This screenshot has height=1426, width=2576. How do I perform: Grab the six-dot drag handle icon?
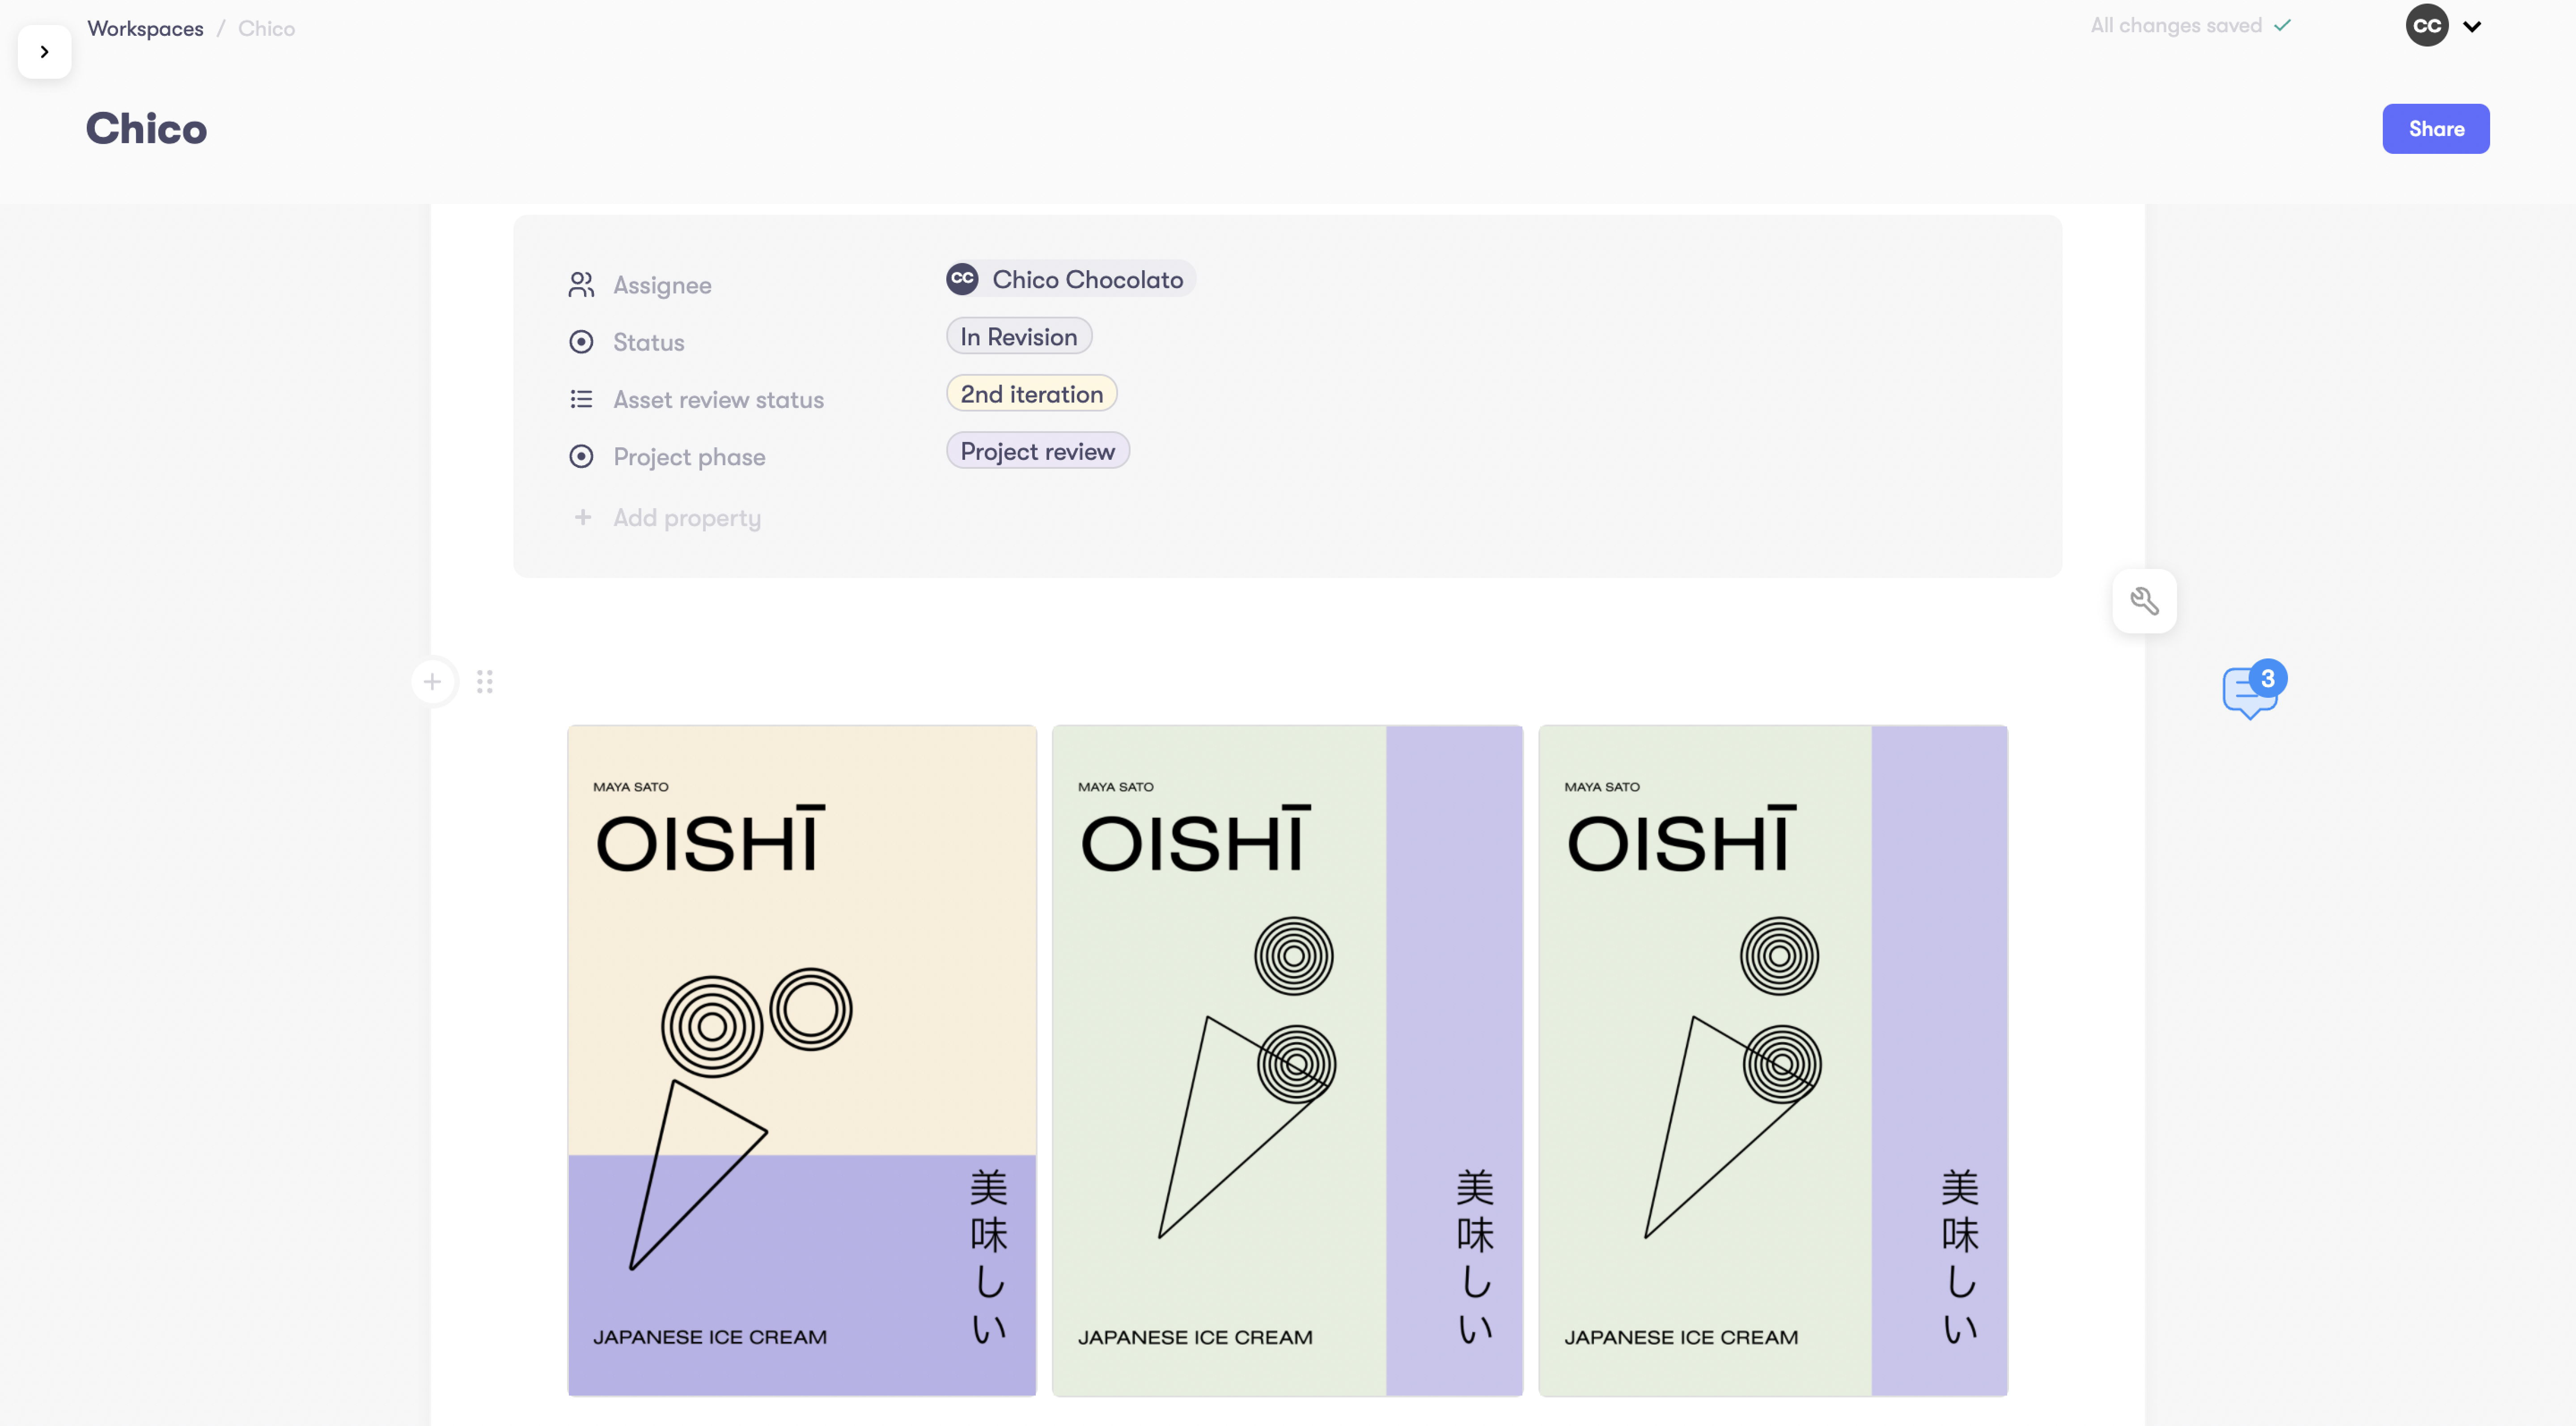click(485, 682)
